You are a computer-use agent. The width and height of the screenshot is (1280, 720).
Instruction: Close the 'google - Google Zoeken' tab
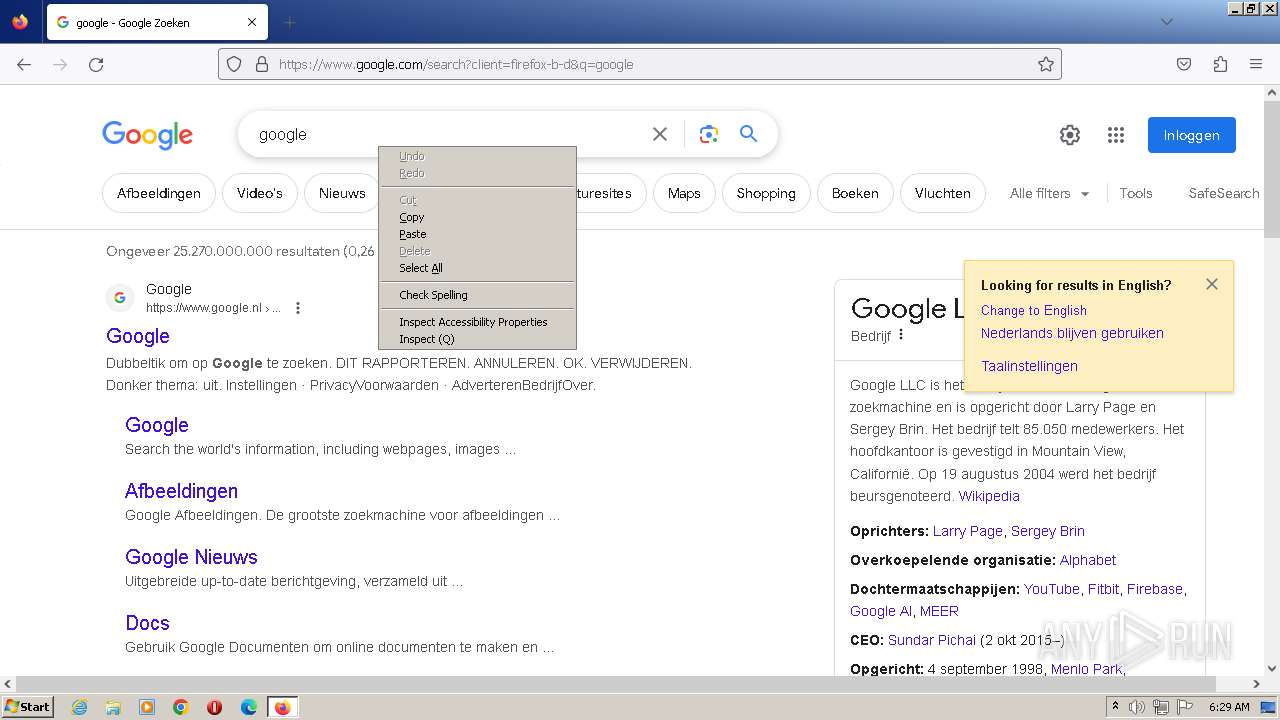tap(252, 22)
